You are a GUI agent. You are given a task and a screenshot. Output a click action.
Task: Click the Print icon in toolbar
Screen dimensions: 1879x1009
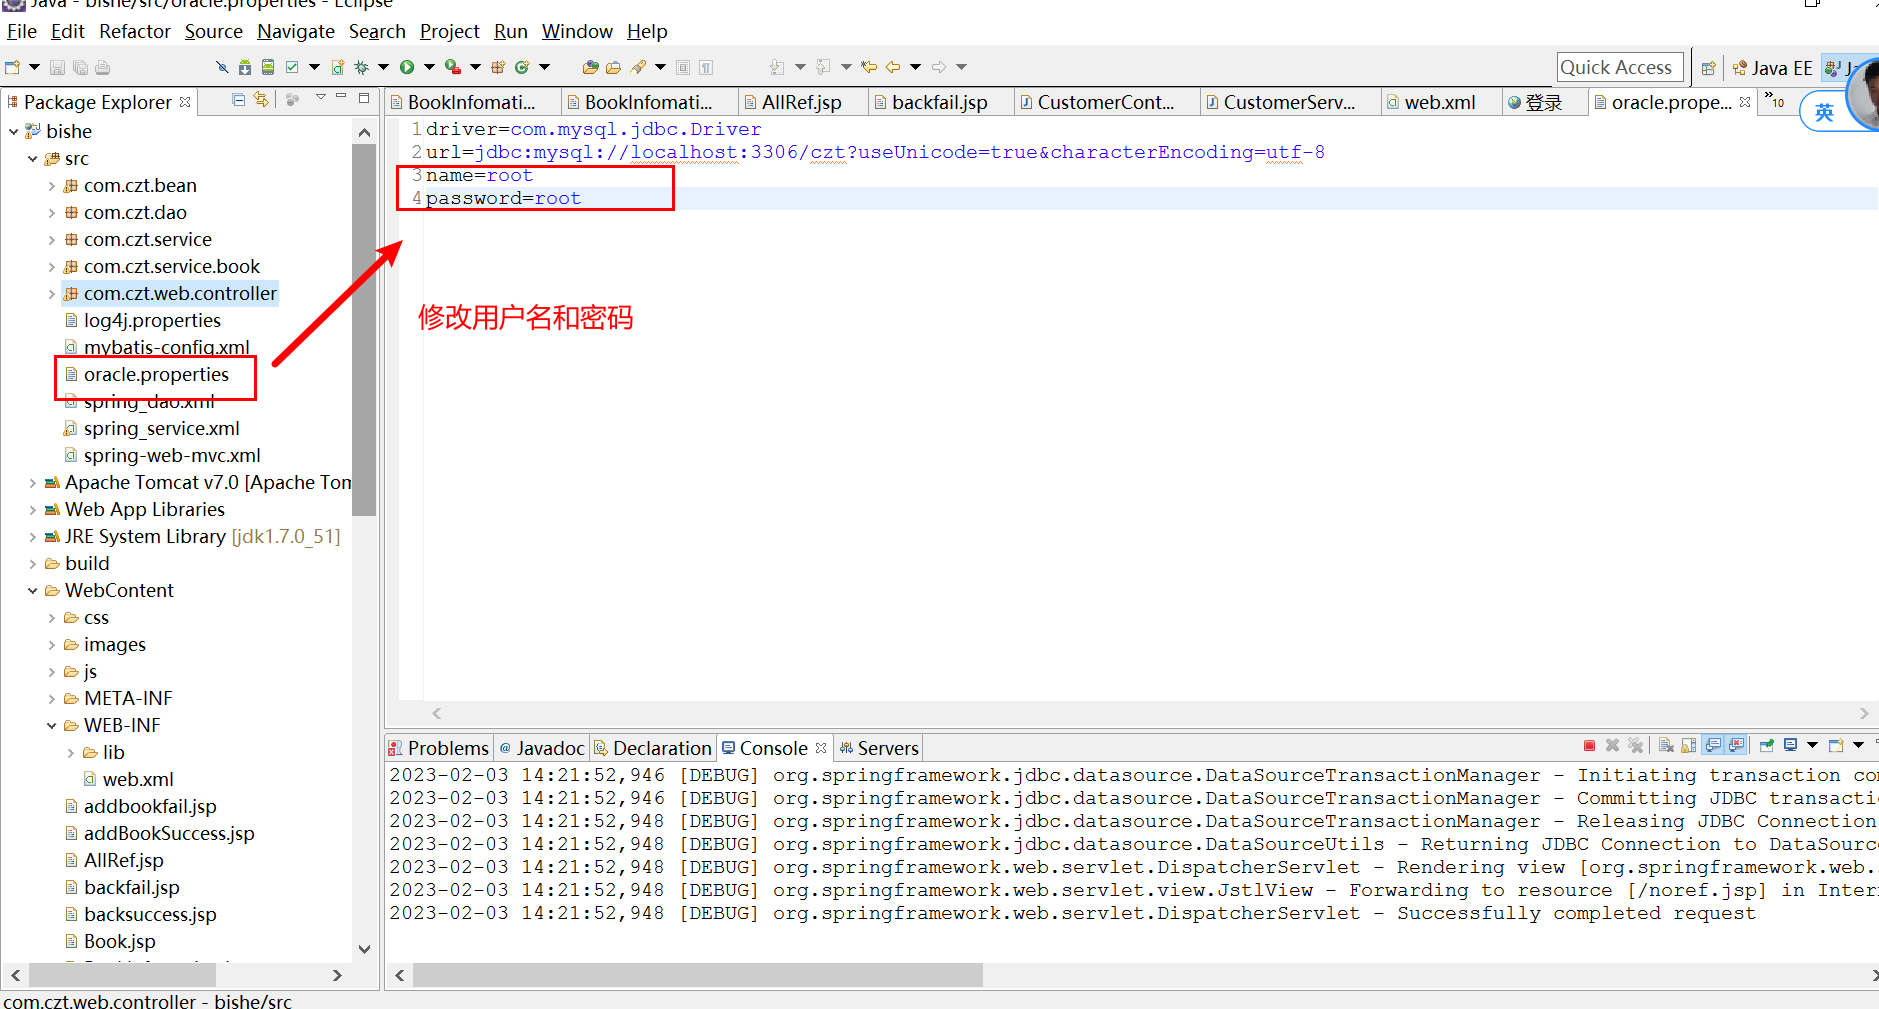102,67
